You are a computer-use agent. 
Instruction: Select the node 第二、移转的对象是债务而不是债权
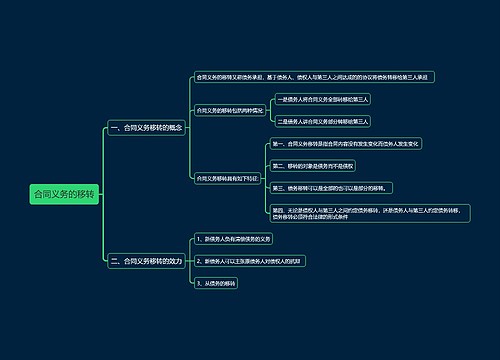click(313, 166)
